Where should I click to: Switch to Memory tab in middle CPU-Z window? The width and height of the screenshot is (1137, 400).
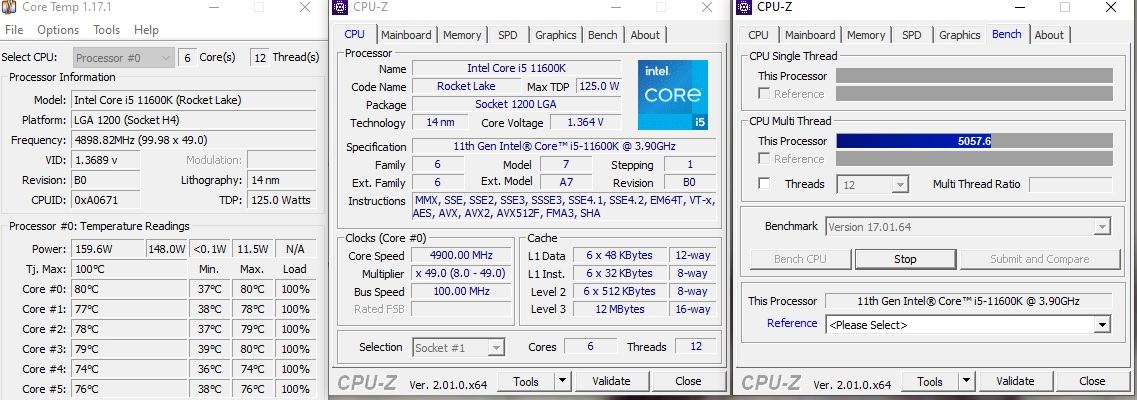(x=462, y=35)
